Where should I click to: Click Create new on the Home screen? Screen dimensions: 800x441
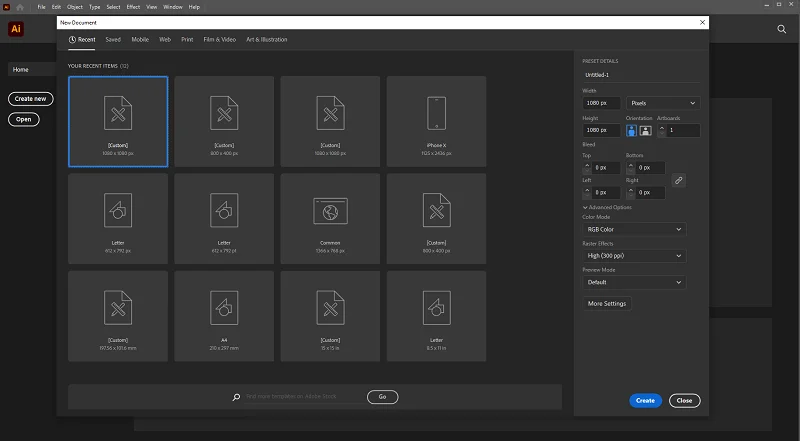click(x=31, y=99)
